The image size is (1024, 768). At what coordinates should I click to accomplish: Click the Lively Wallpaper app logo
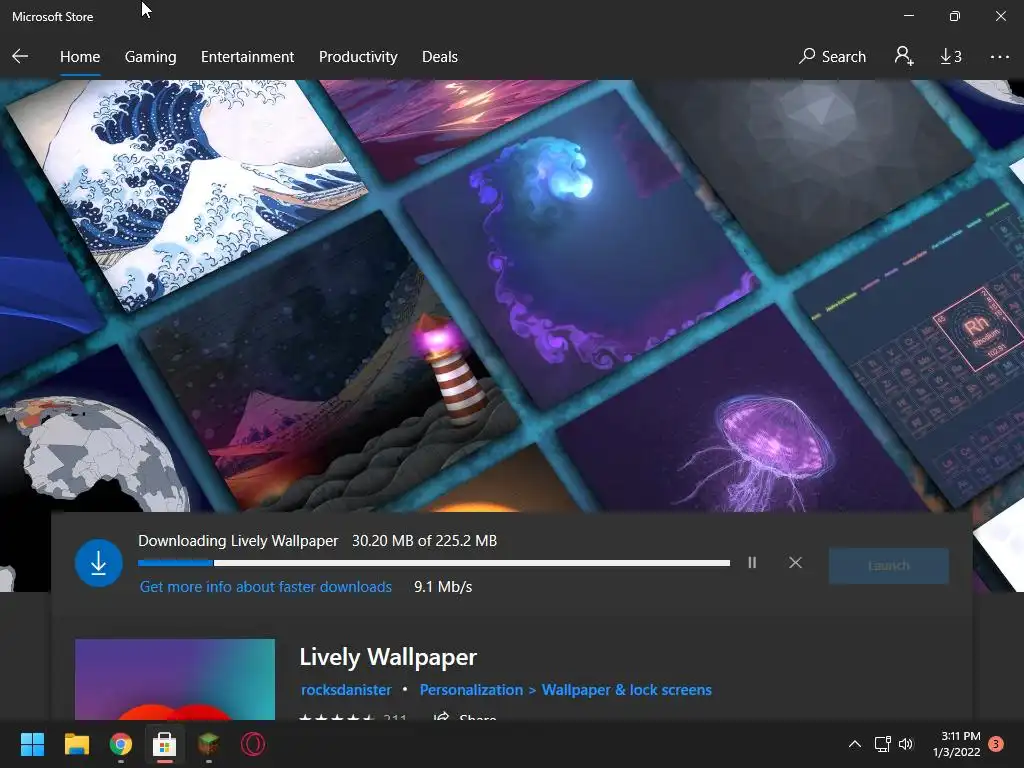175,679
